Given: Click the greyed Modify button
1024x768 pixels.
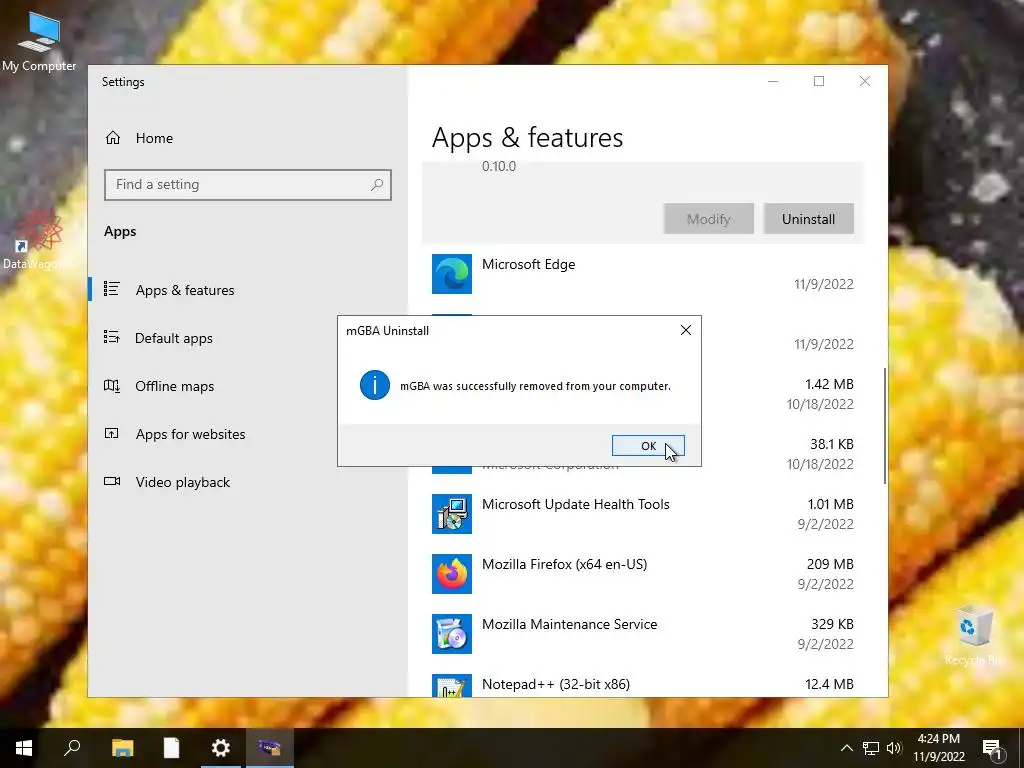Looking at the screenshot, I should 709,219.
